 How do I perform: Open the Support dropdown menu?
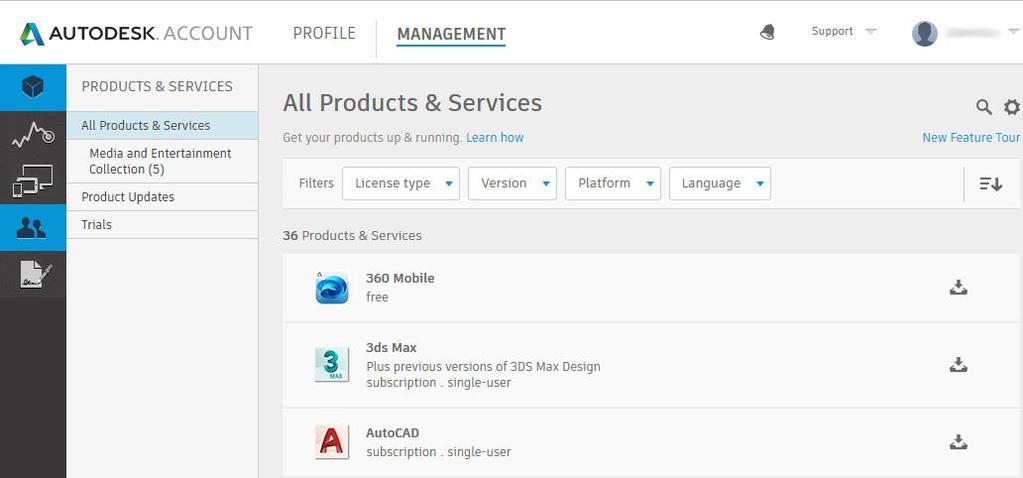(844, 31)
